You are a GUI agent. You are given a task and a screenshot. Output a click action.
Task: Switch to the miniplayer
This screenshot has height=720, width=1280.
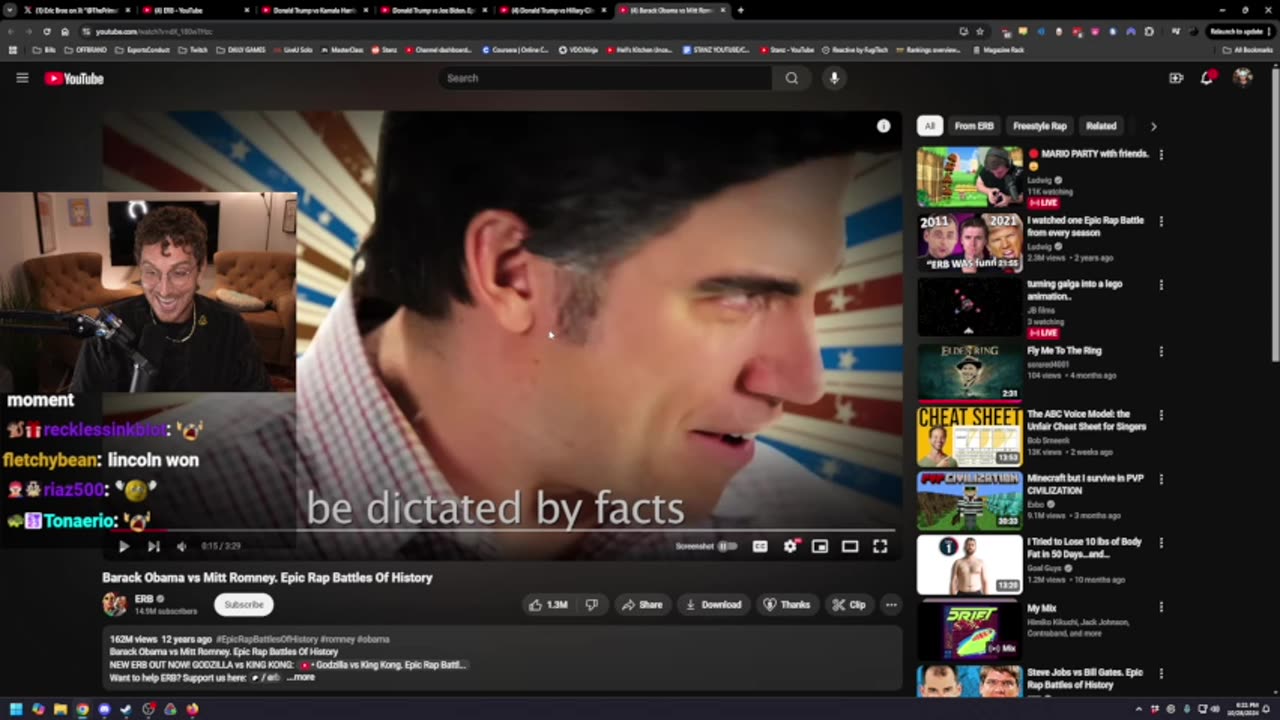[x=820, y=546]
